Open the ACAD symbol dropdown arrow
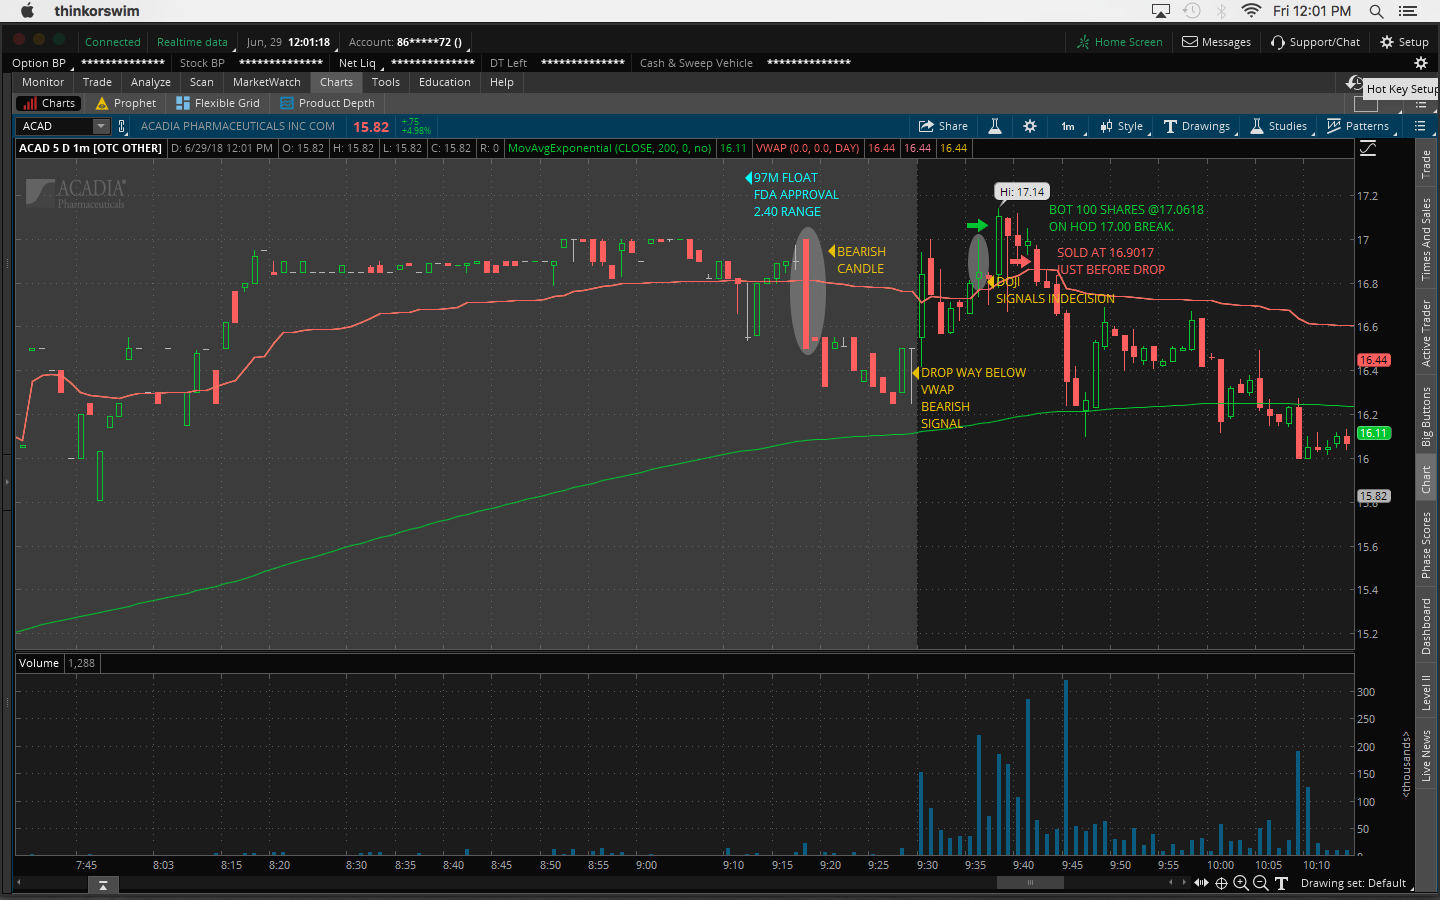This screenshot has height=900, width=1440. click(100, 126)
